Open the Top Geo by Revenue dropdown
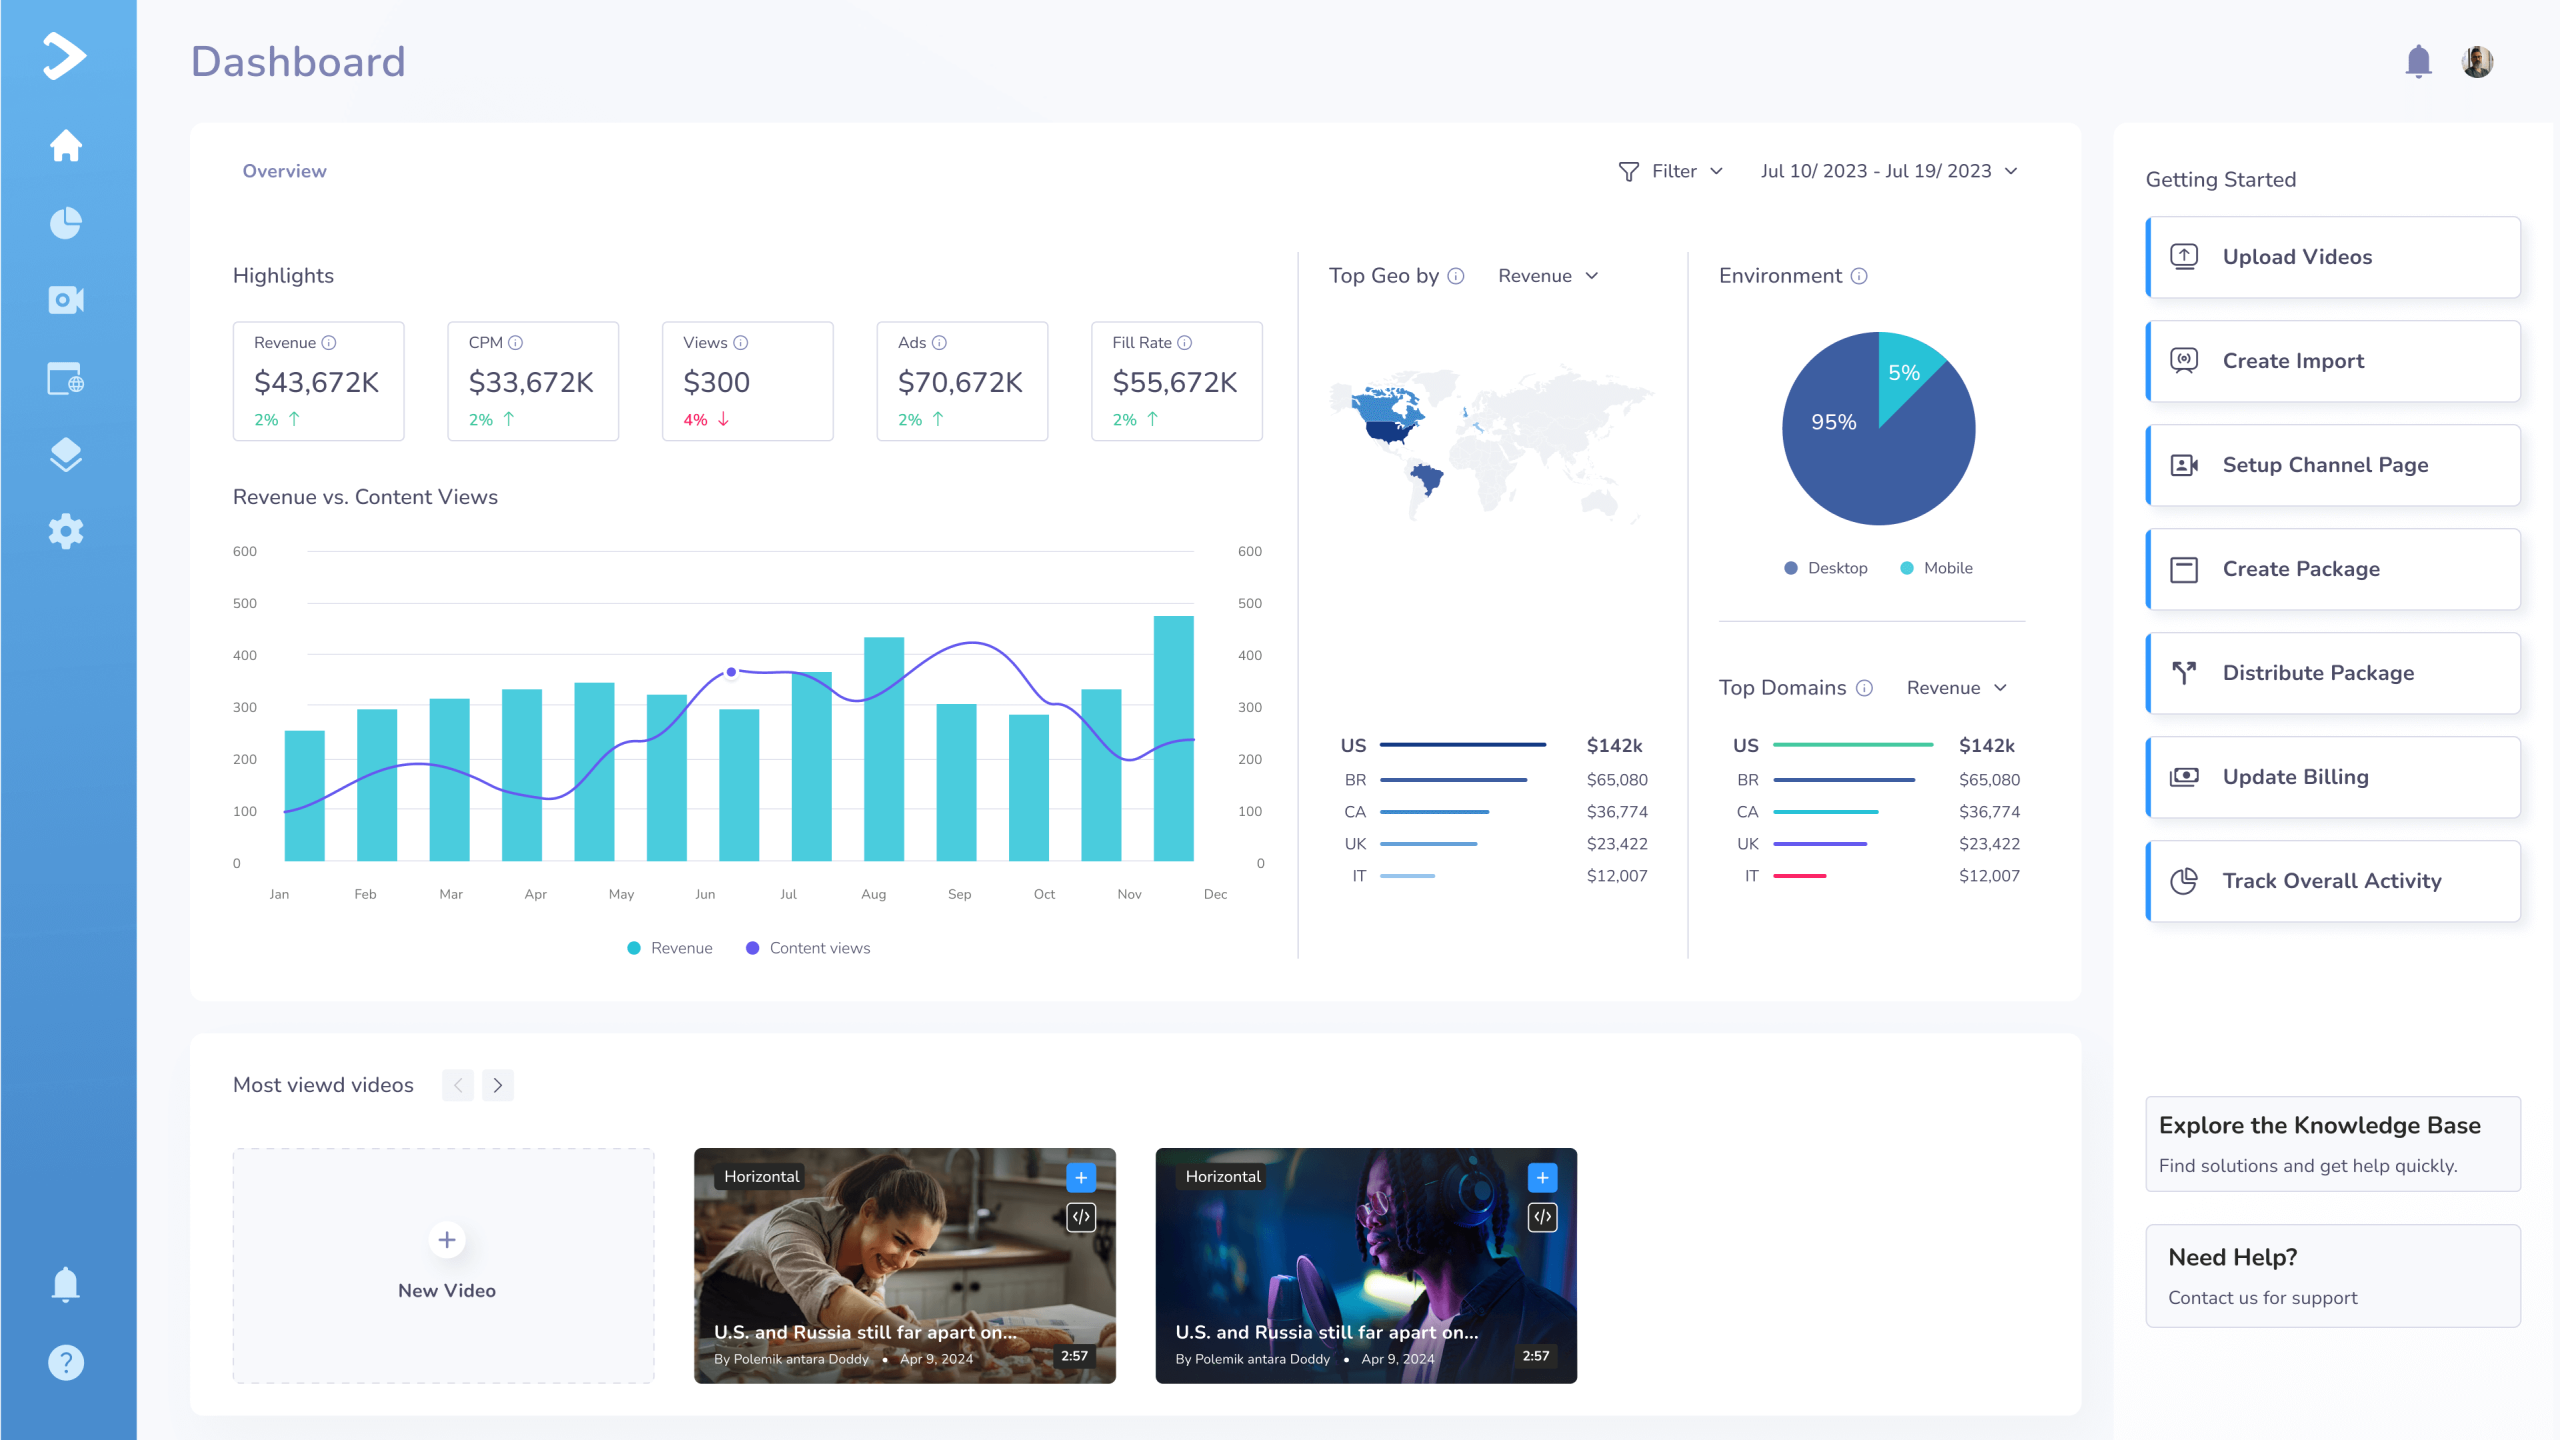The height and width of the screenshot is (1440, 2560). [1547, 275]
